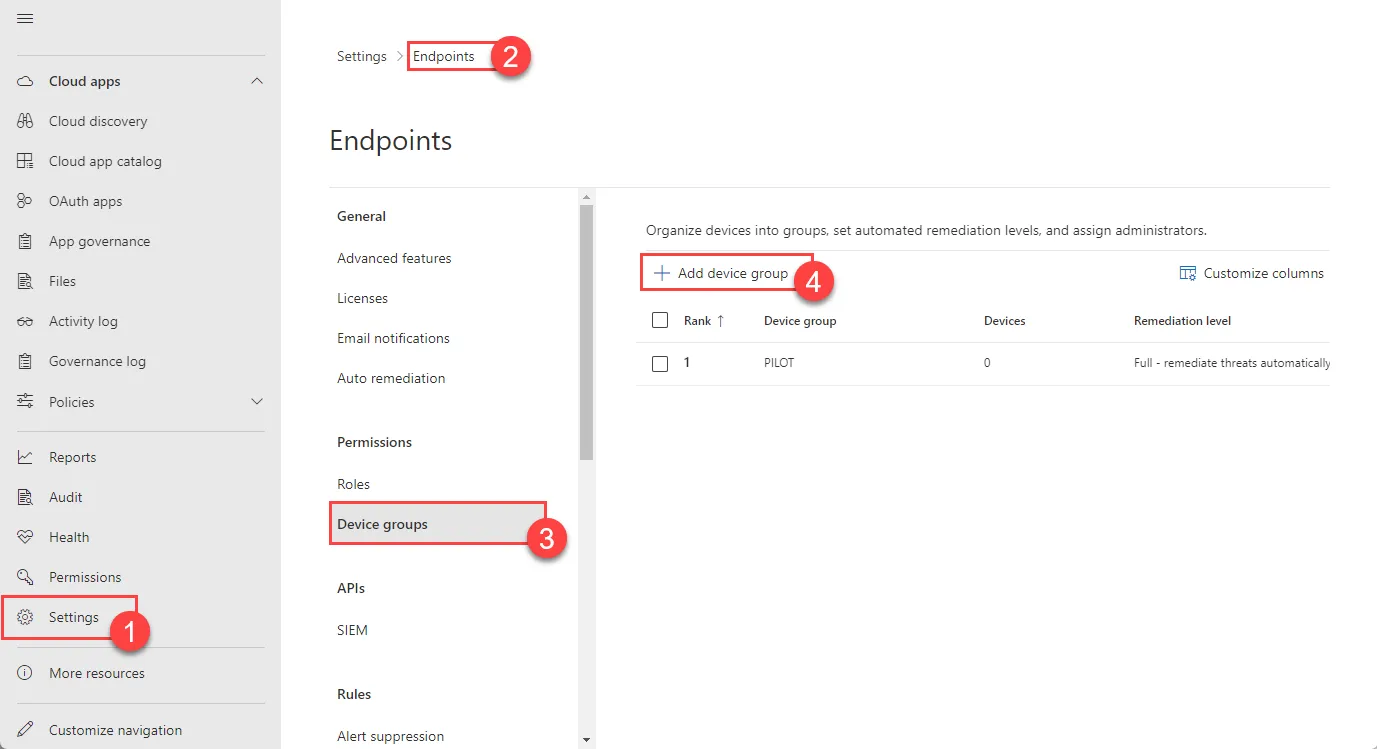
Task: Click the Endpoints breadcrumb
Action: [444, 56]
